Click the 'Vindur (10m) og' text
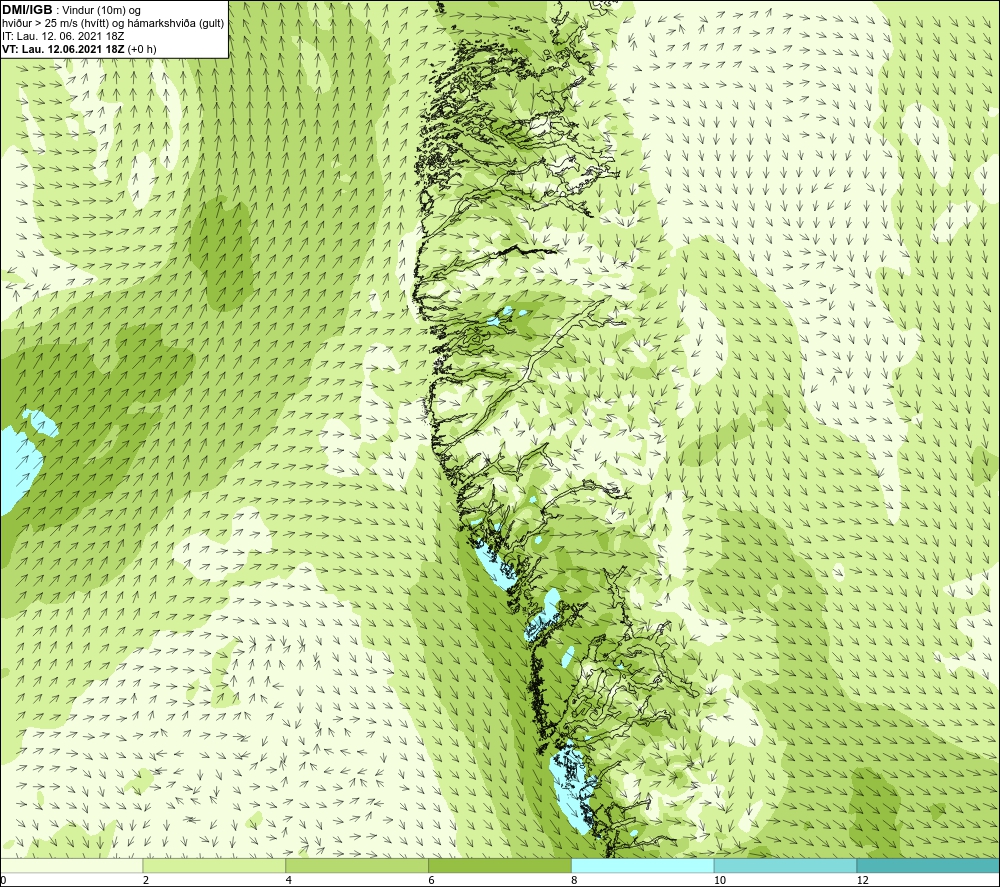1000x887 pixels. click(102, 11)
